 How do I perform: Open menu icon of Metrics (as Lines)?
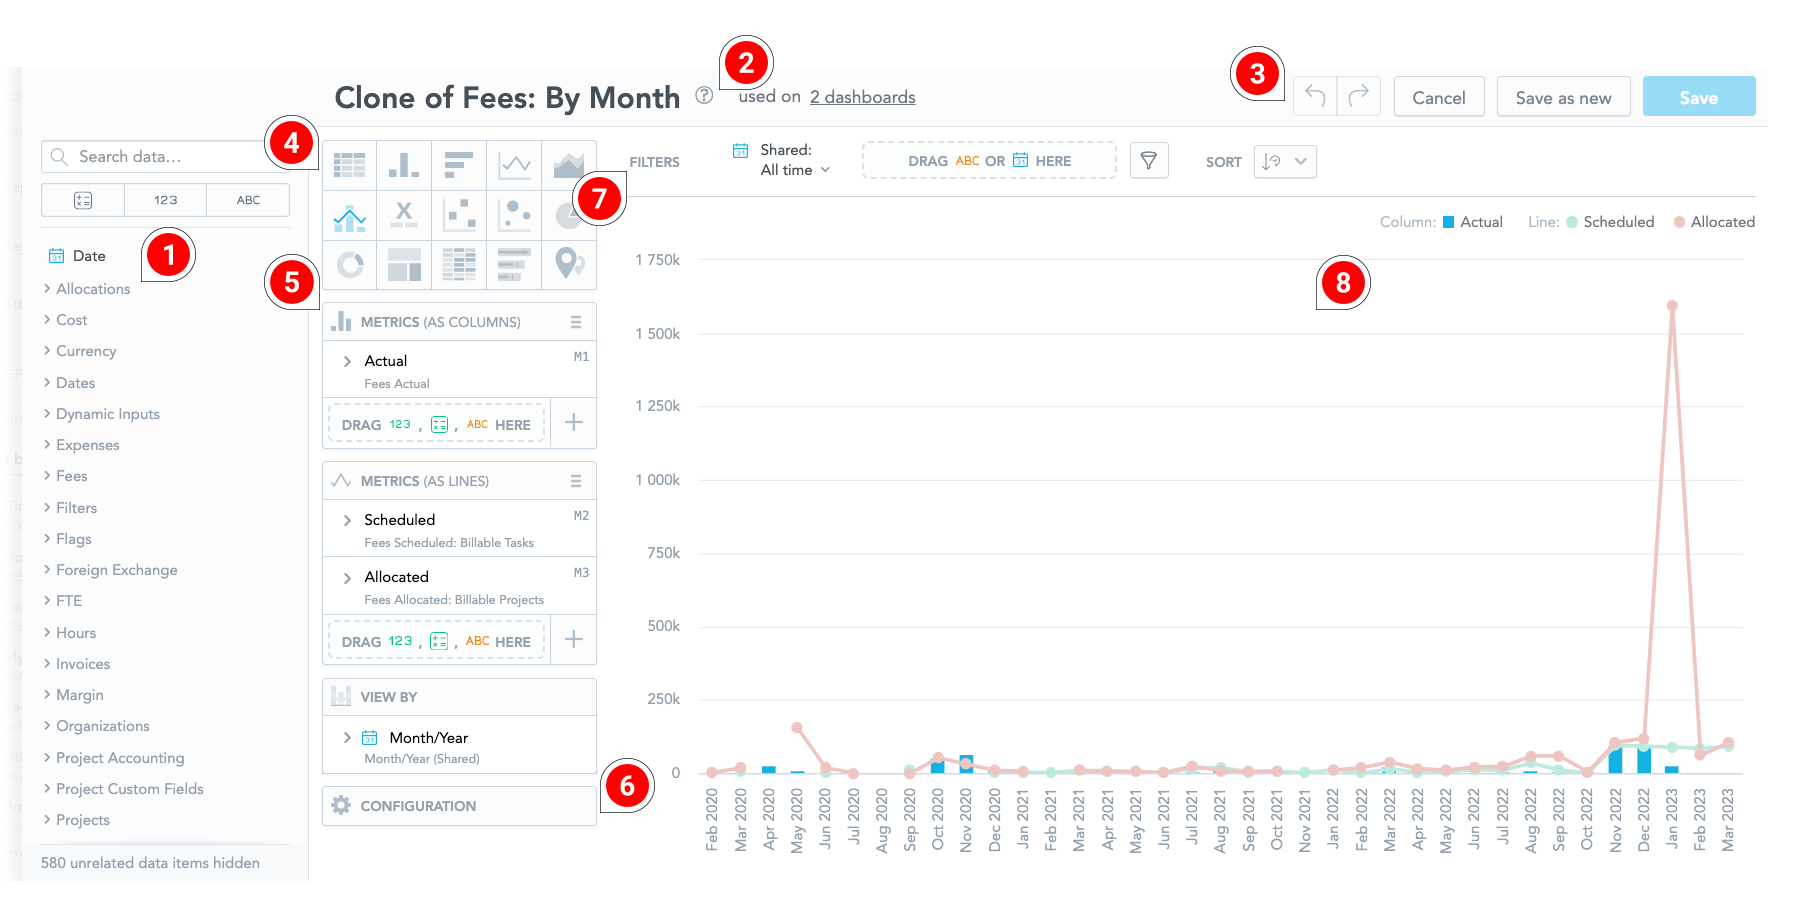(576, 481)
